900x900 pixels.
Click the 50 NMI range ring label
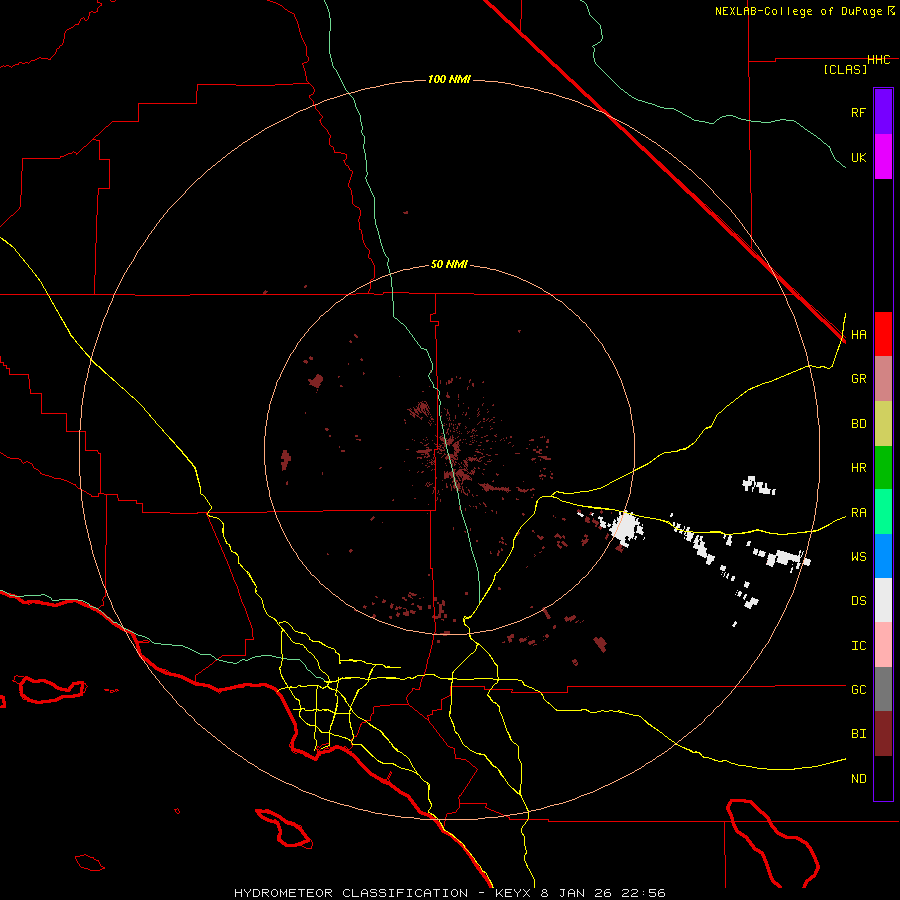click(449, 265)
